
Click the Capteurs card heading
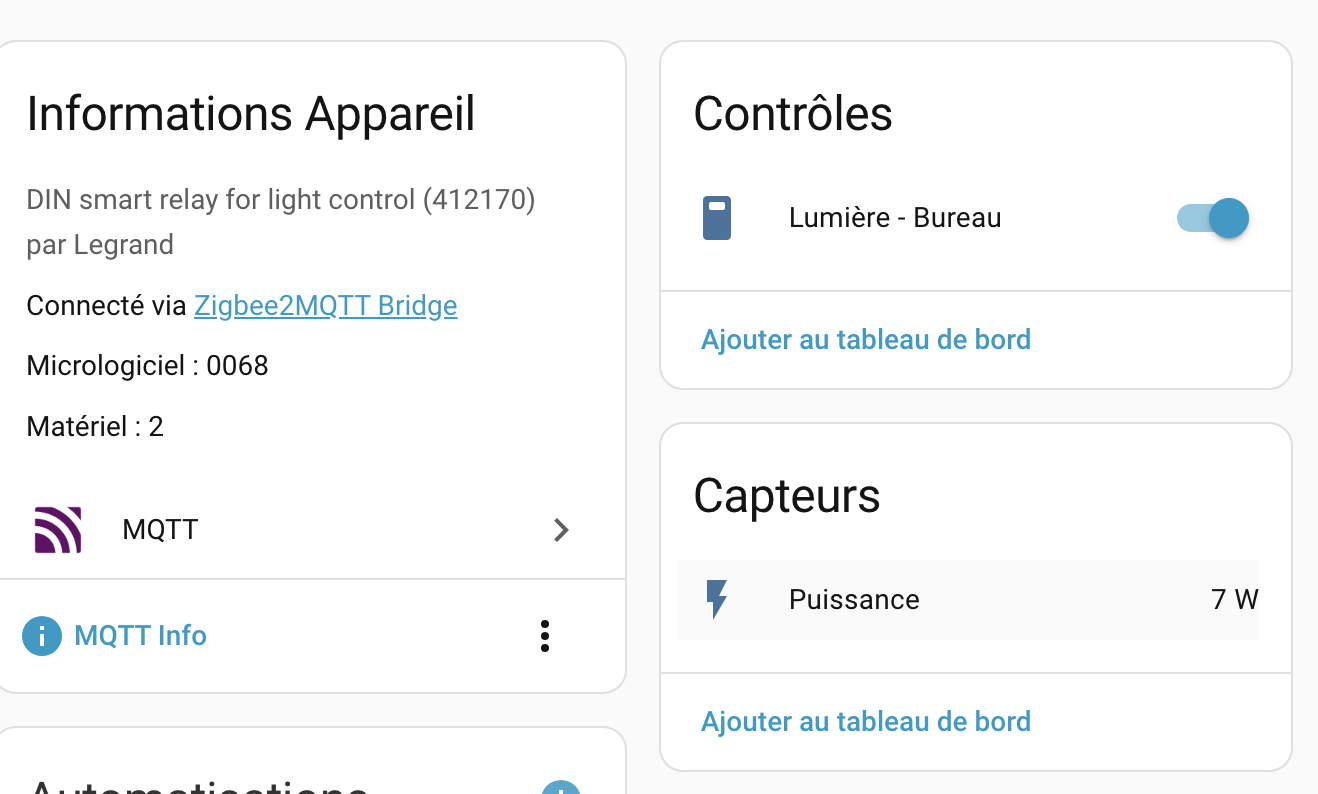[x=786, y=496]
